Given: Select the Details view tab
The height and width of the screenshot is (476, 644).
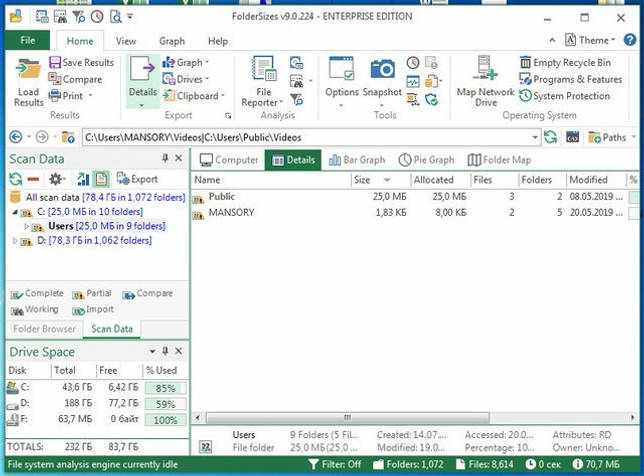Looking at the screenshot, I should pyautogui.click(x=293, y=160).
